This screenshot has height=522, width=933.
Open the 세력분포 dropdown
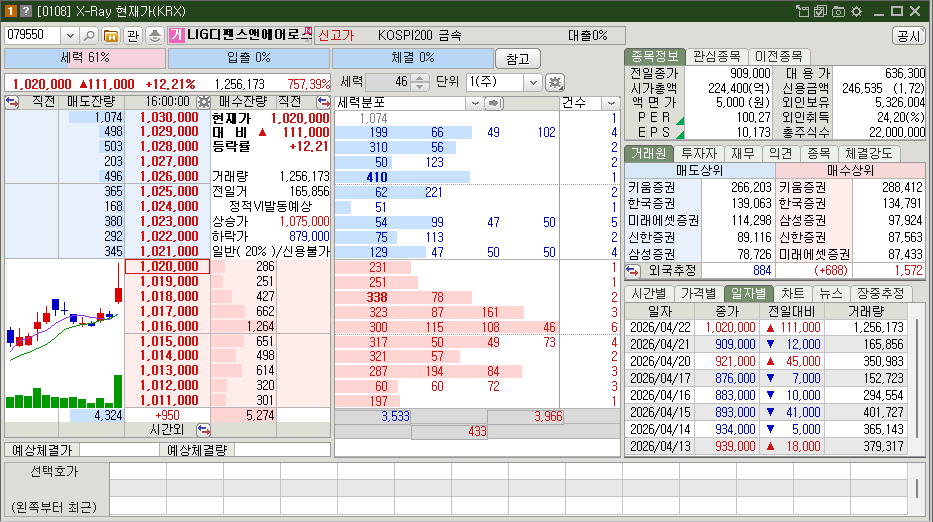coord(475,103)
